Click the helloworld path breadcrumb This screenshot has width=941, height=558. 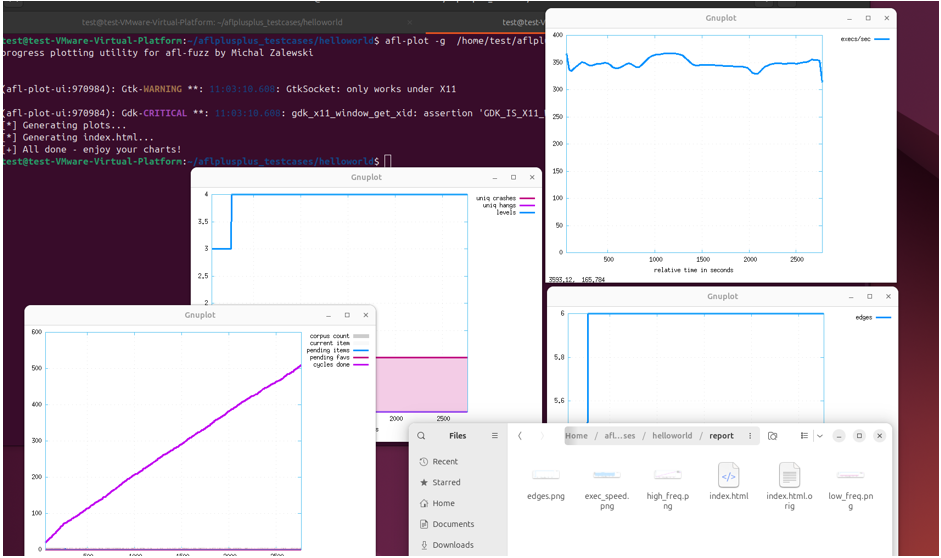(x=672, y=436)
